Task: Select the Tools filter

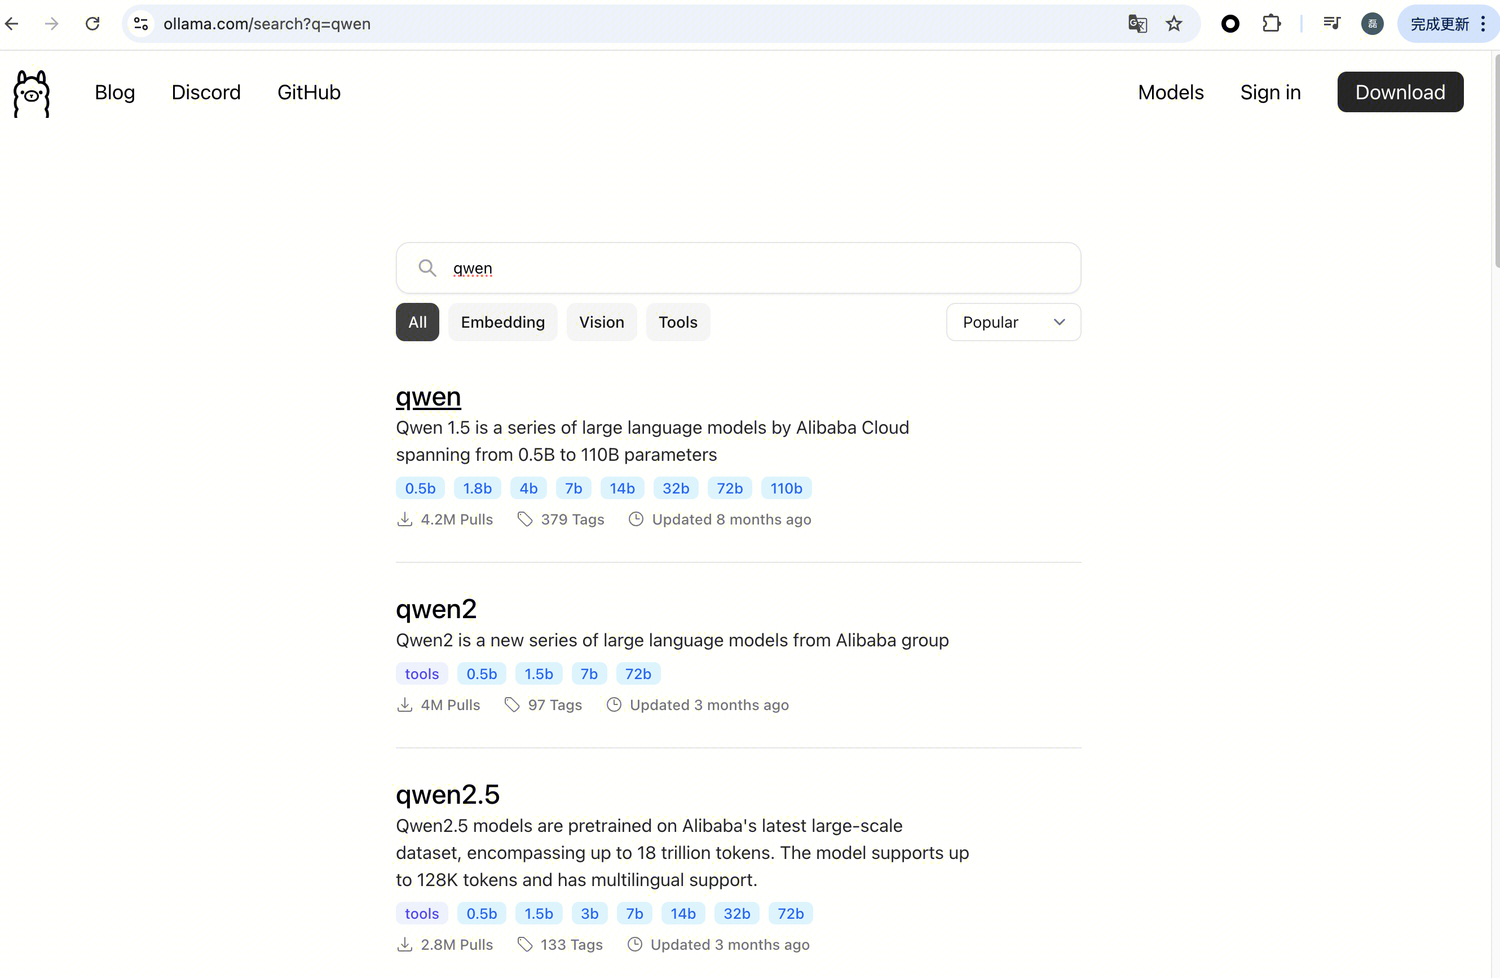Action: coord(678,322)
